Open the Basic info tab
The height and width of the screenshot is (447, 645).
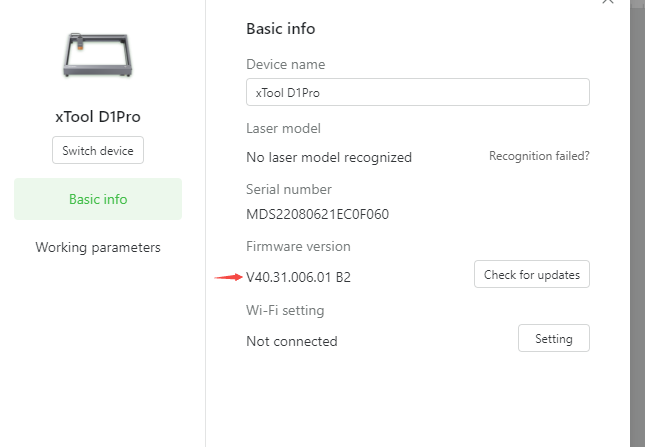pyautogui.click(x=98, y=199)
